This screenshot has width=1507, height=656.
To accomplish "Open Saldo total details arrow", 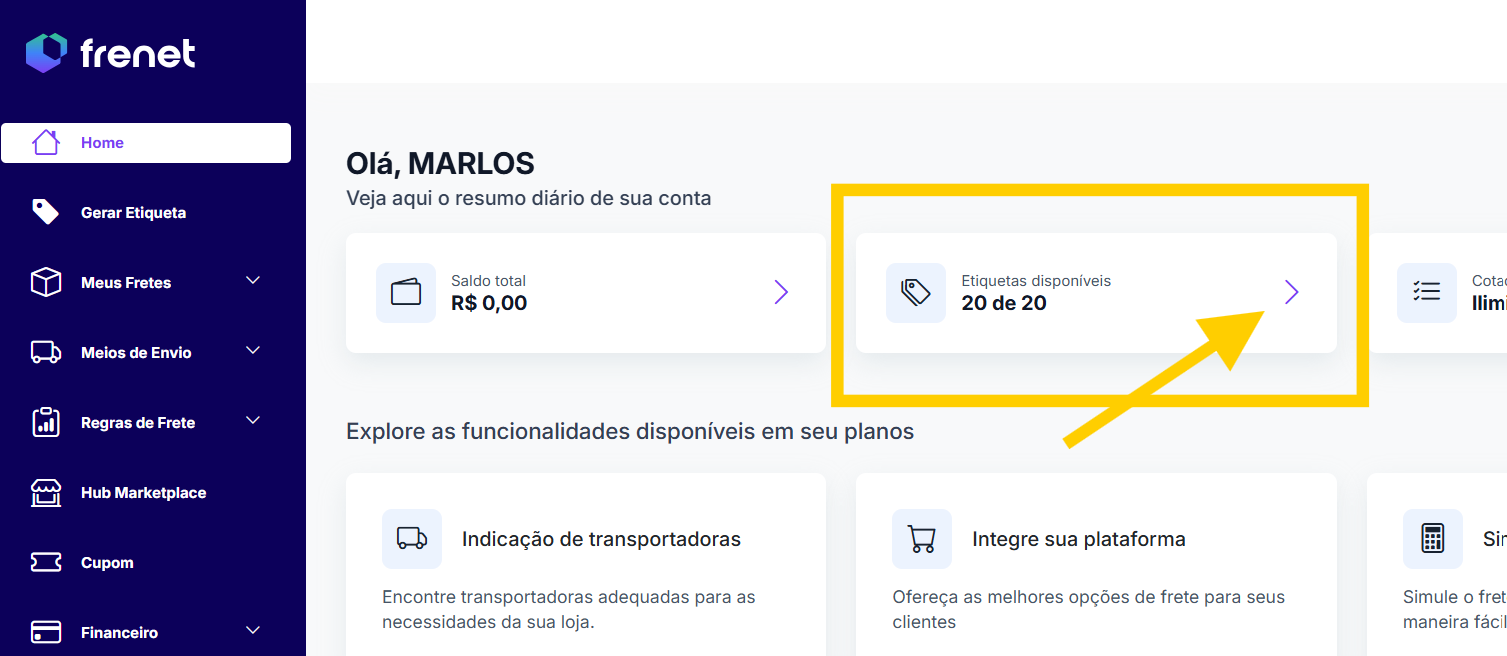I will [x=781, y=292].
